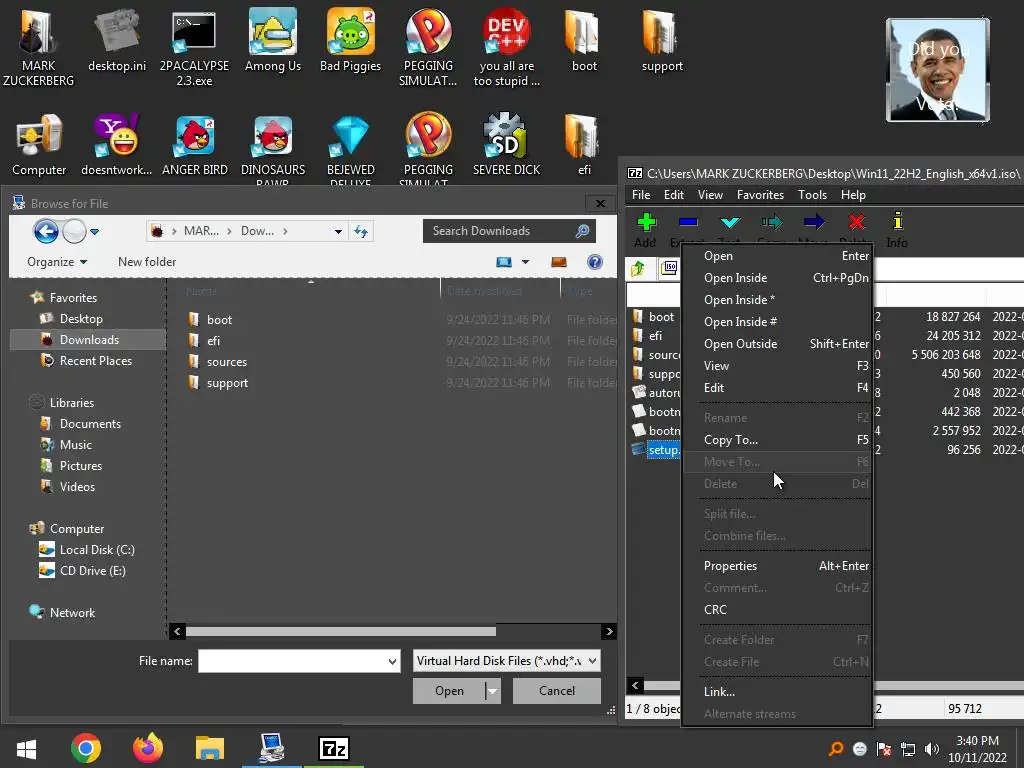The height and width of the screenshot is (768, 1024).
Task: Click the Open button's split dropdown arrow
Action: pyautogui.click(x=493, y=691)
